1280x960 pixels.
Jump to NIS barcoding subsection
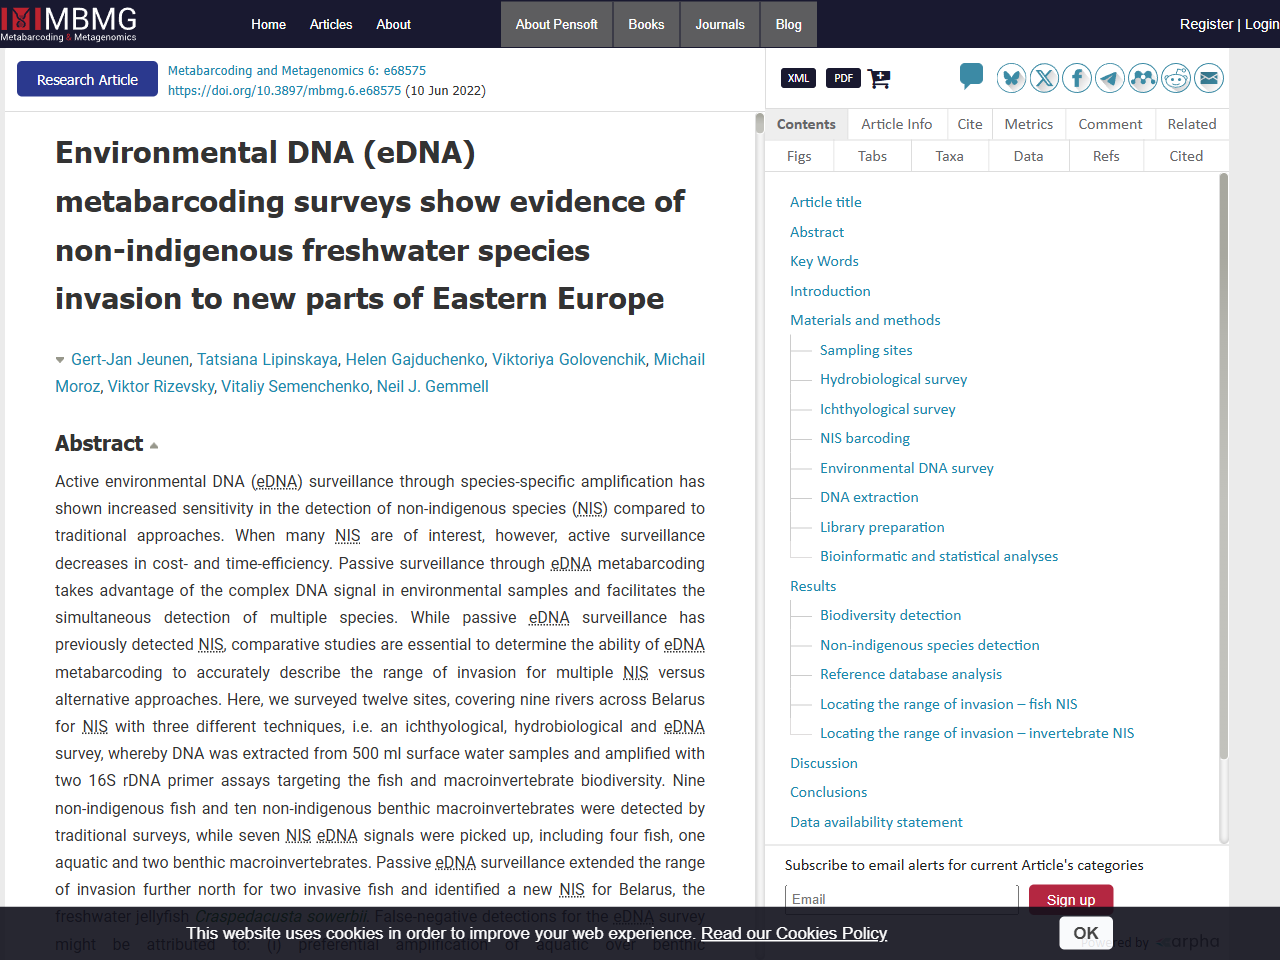point(865,438)
